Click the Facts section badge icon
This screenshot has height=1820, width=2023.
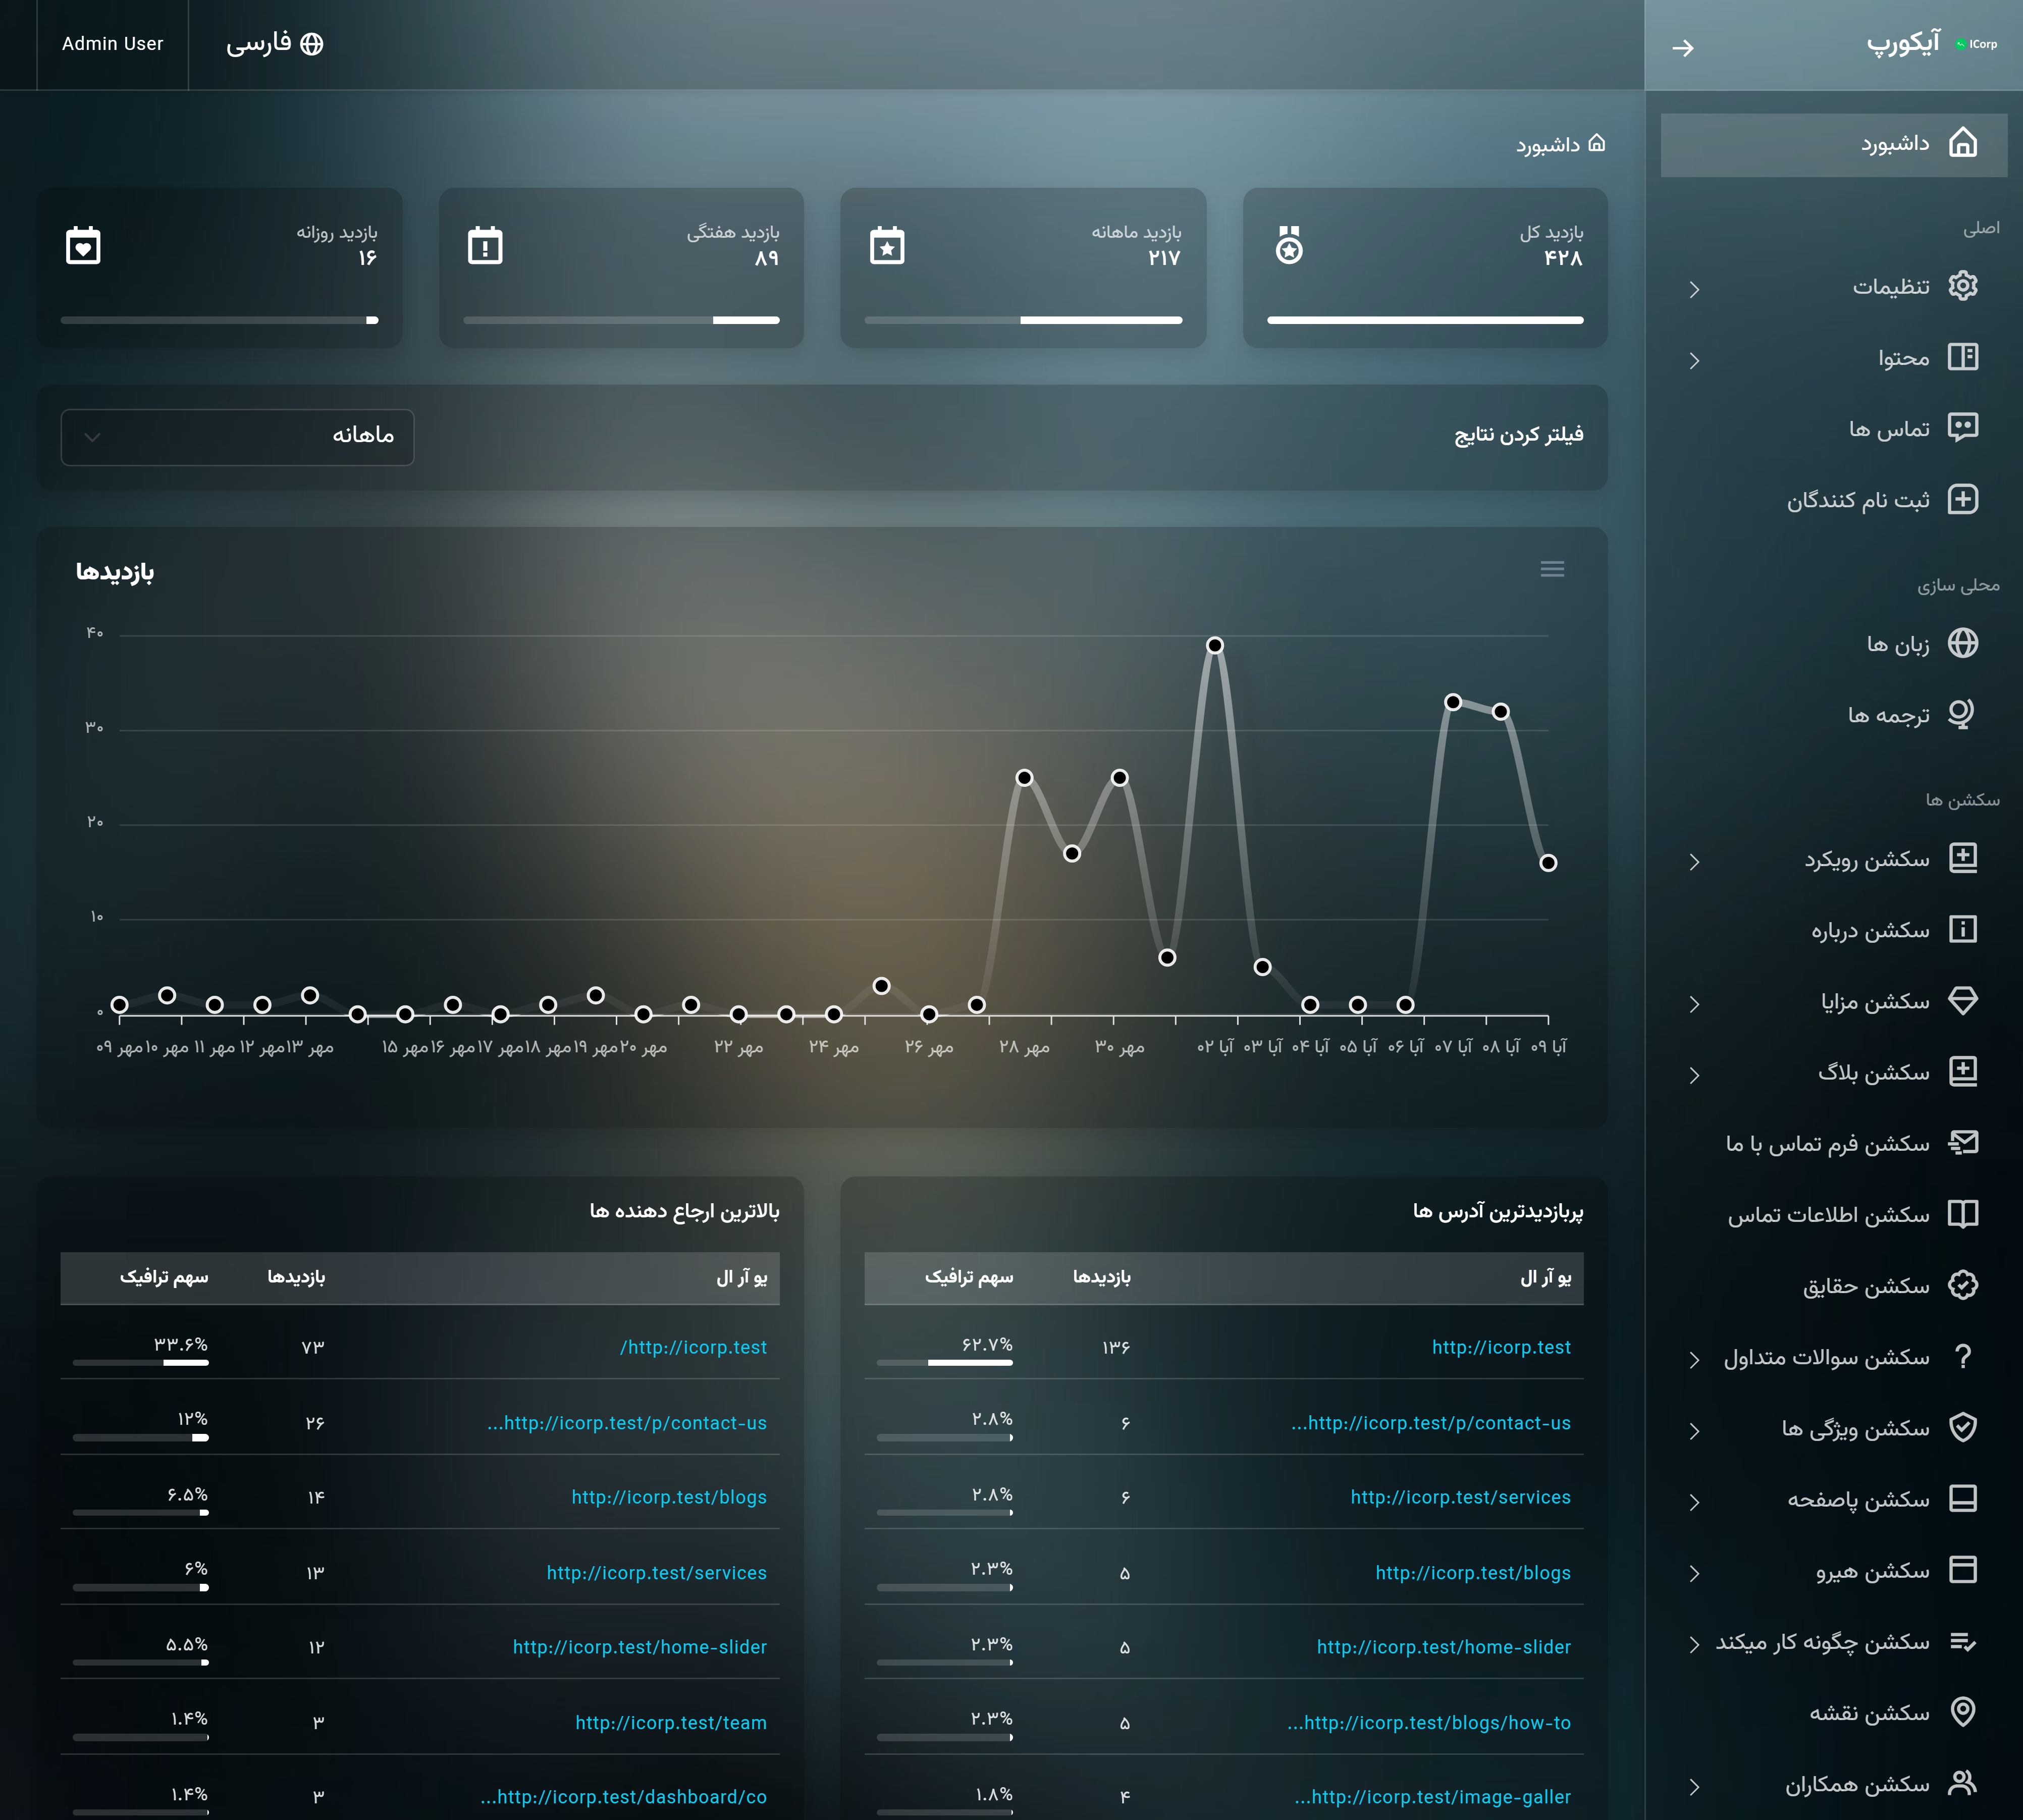point(1962,1285)
